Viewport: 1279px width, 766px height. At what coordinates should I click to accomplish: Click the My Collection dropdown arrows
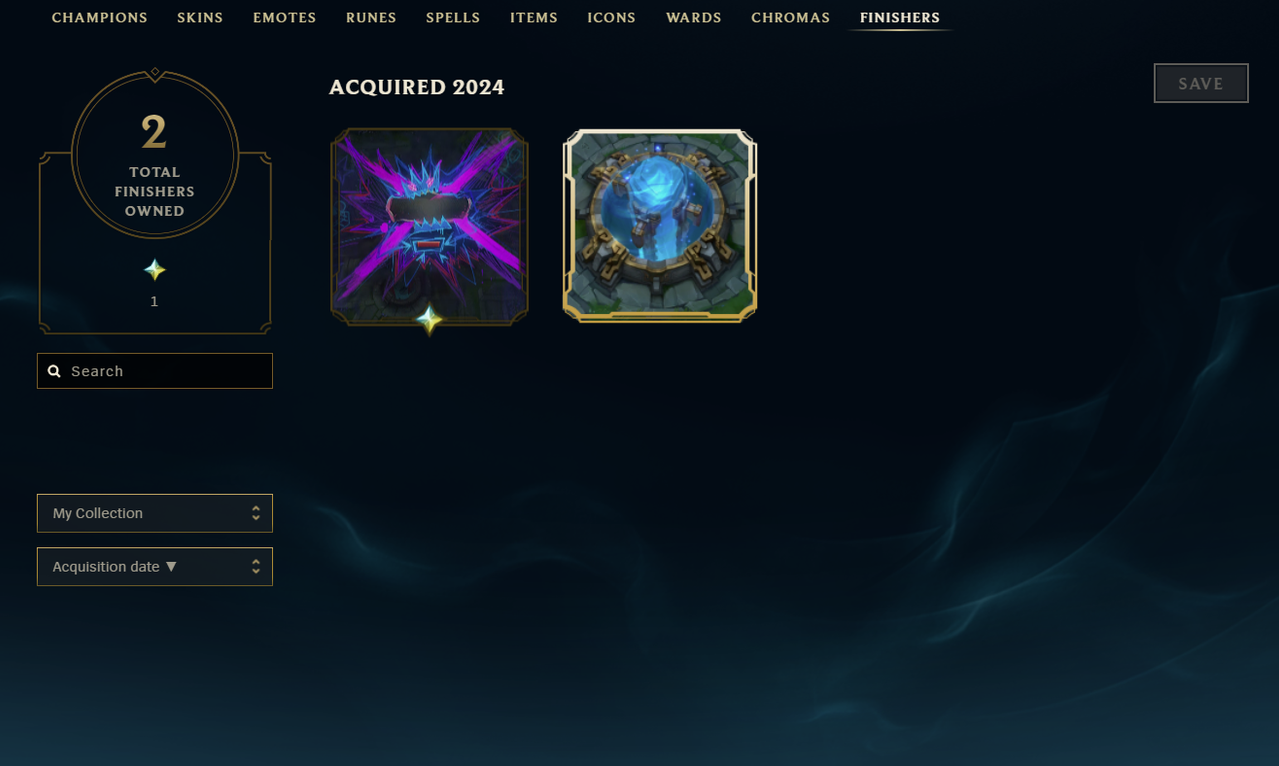[256, 513]
